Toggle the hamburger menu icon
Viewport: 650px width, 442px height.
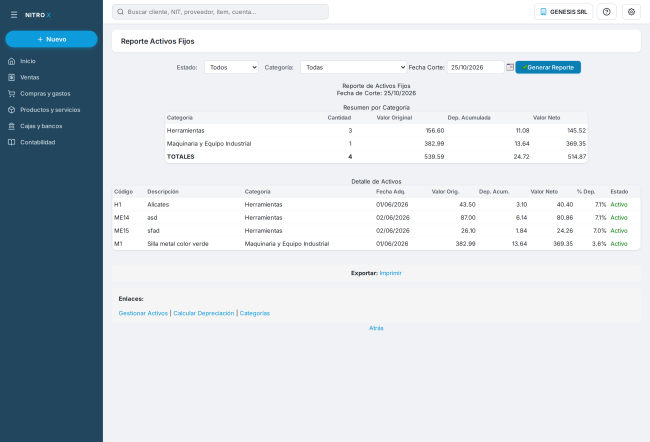click(x=14, y=15)
